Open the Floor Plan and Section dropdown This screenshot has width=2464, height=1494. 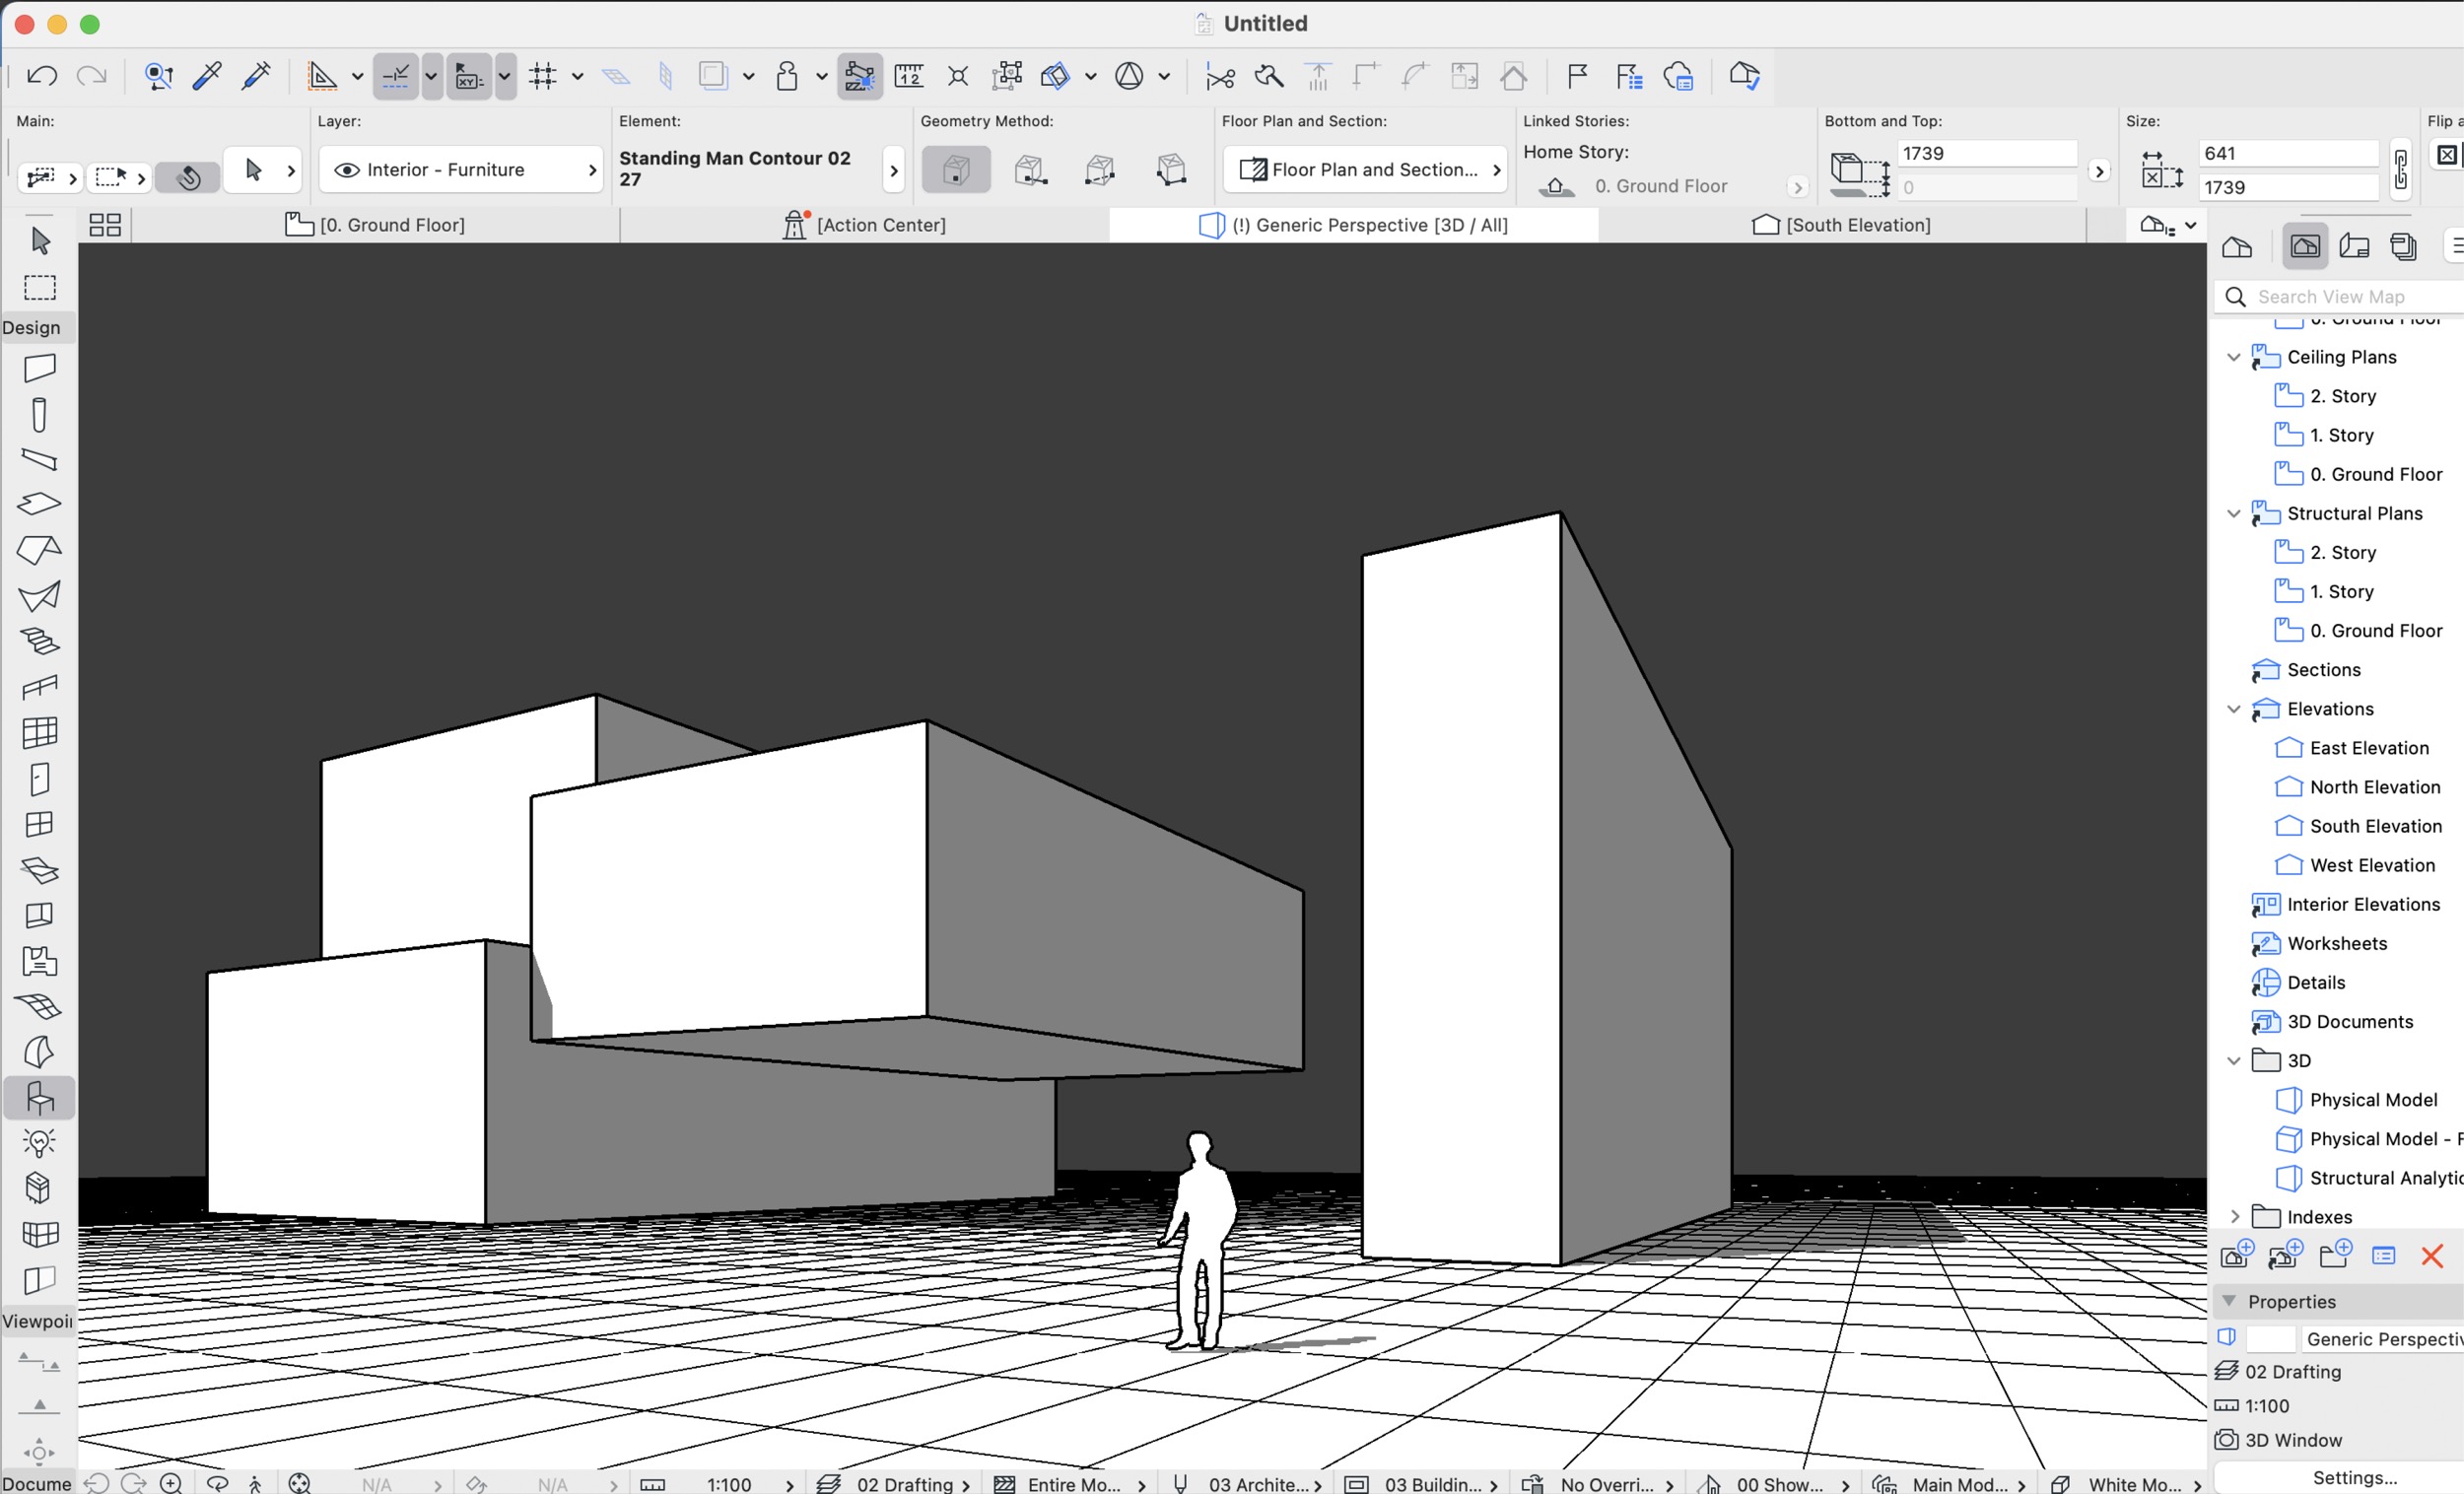coord(1365,170)
